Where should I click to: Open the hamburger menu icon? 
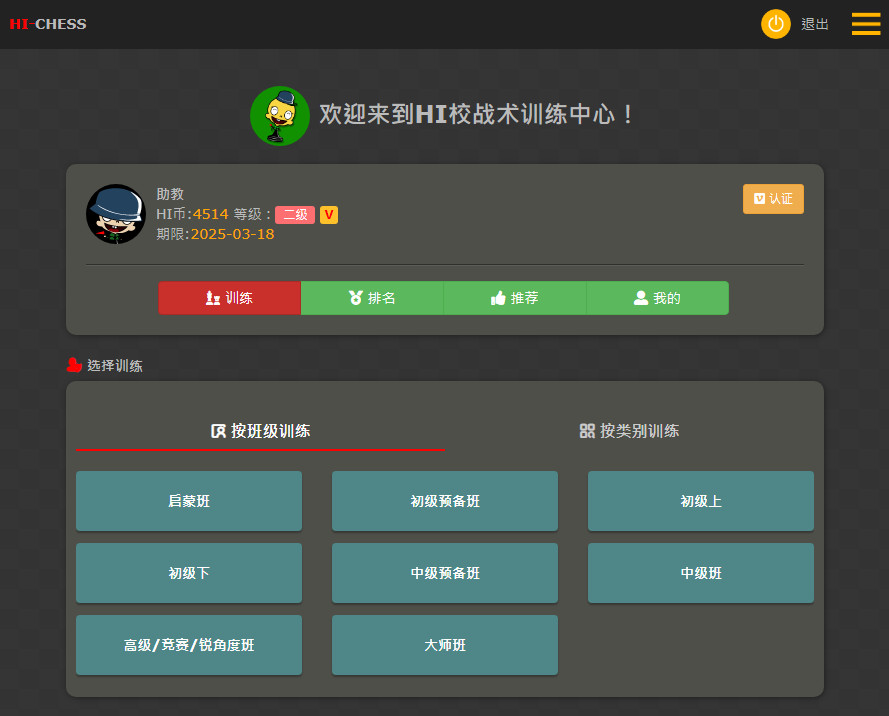[866, 24]
